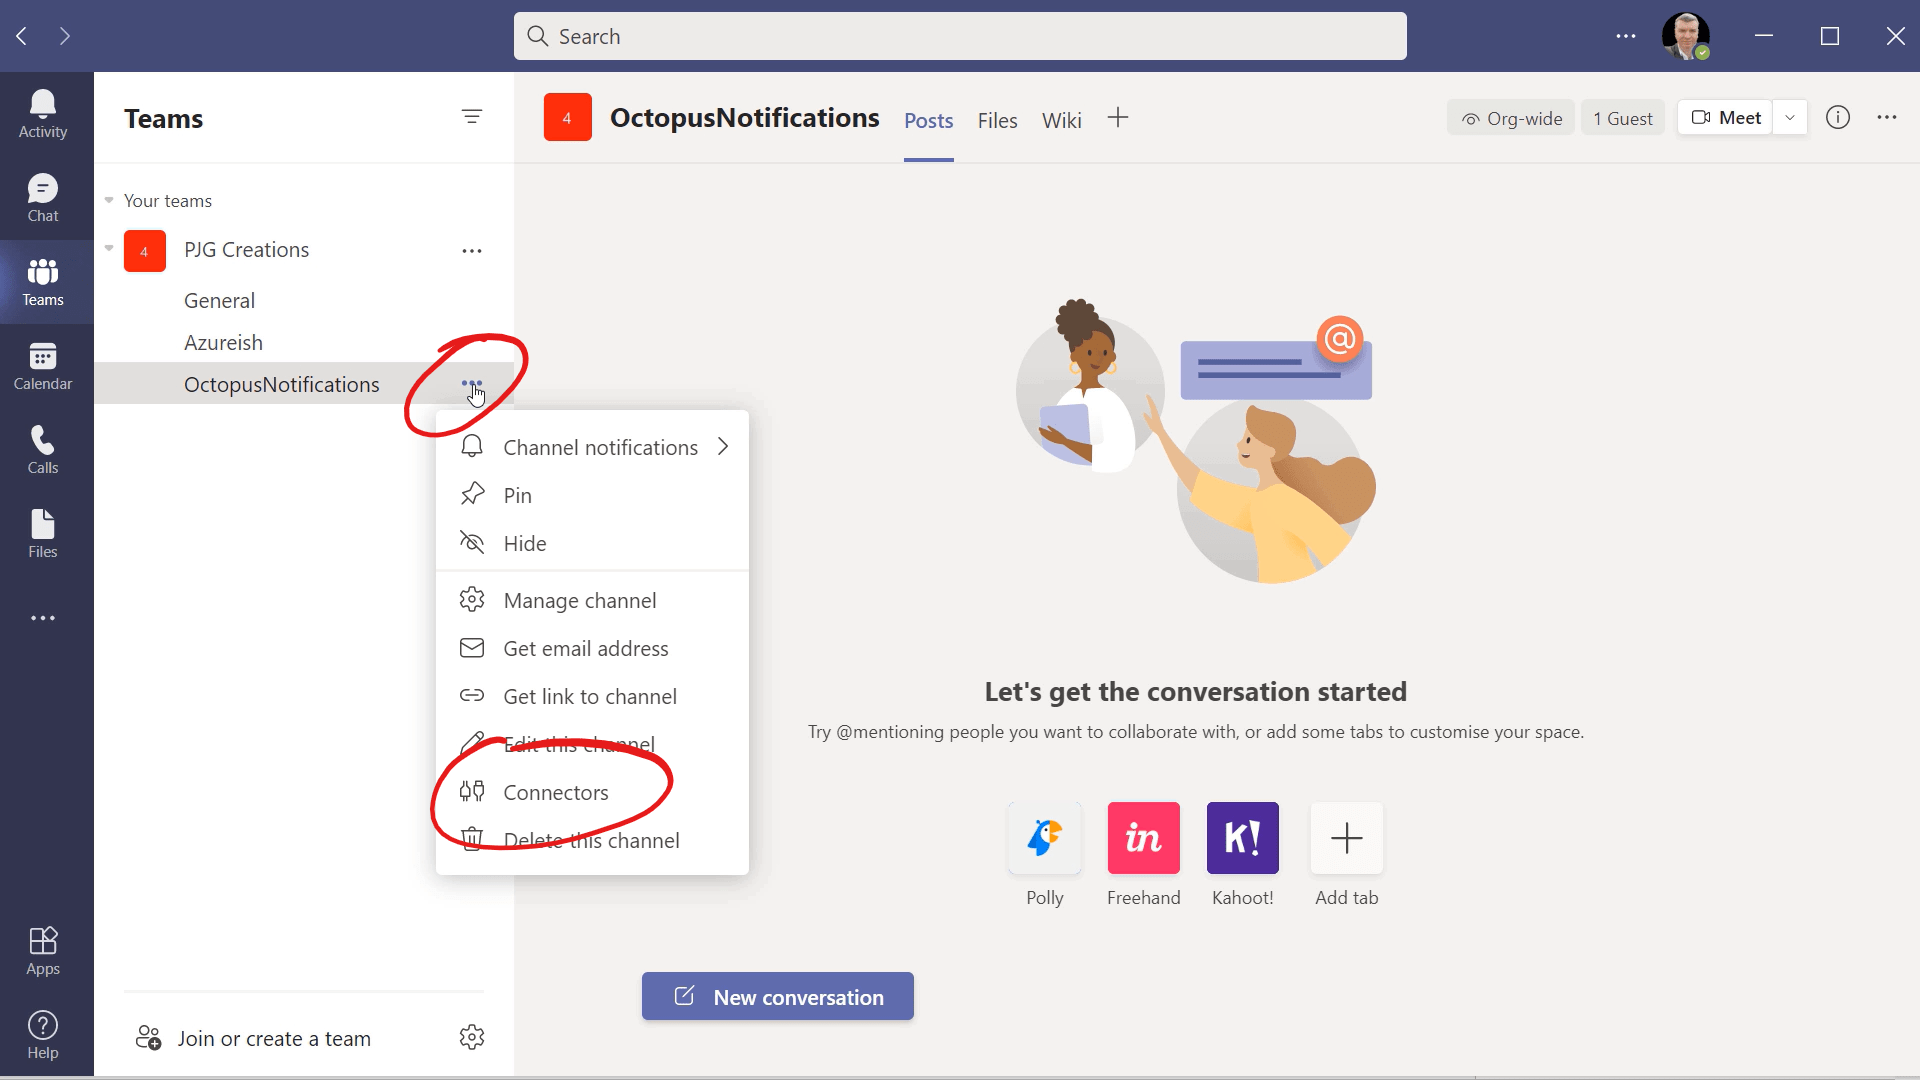Image resolution: width=1920 pixels, height=1080 pixels.
Task: Click Join or create a team
Action: 254,1038
